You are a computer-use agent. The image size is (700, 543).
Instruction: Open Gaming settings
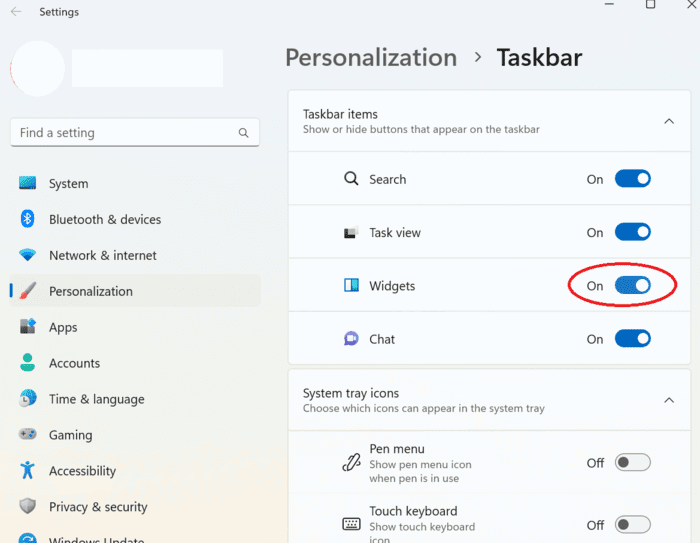(135, 434)
